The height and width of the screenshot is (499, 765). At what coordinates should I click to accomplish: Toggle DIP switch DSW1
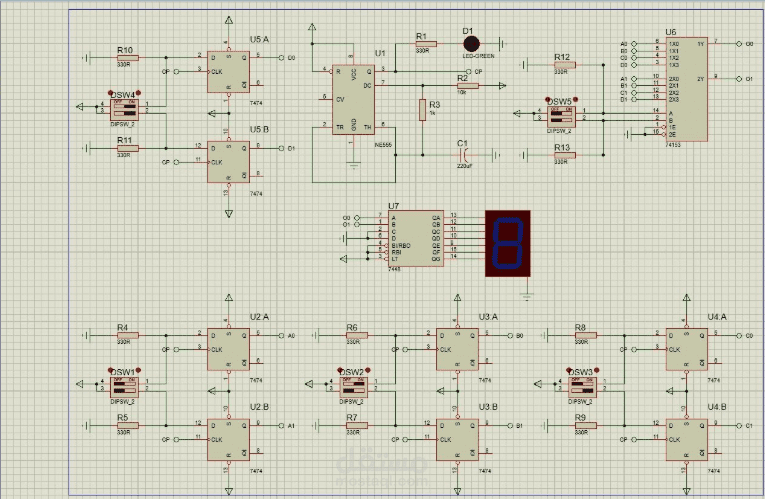click(124, 388)
